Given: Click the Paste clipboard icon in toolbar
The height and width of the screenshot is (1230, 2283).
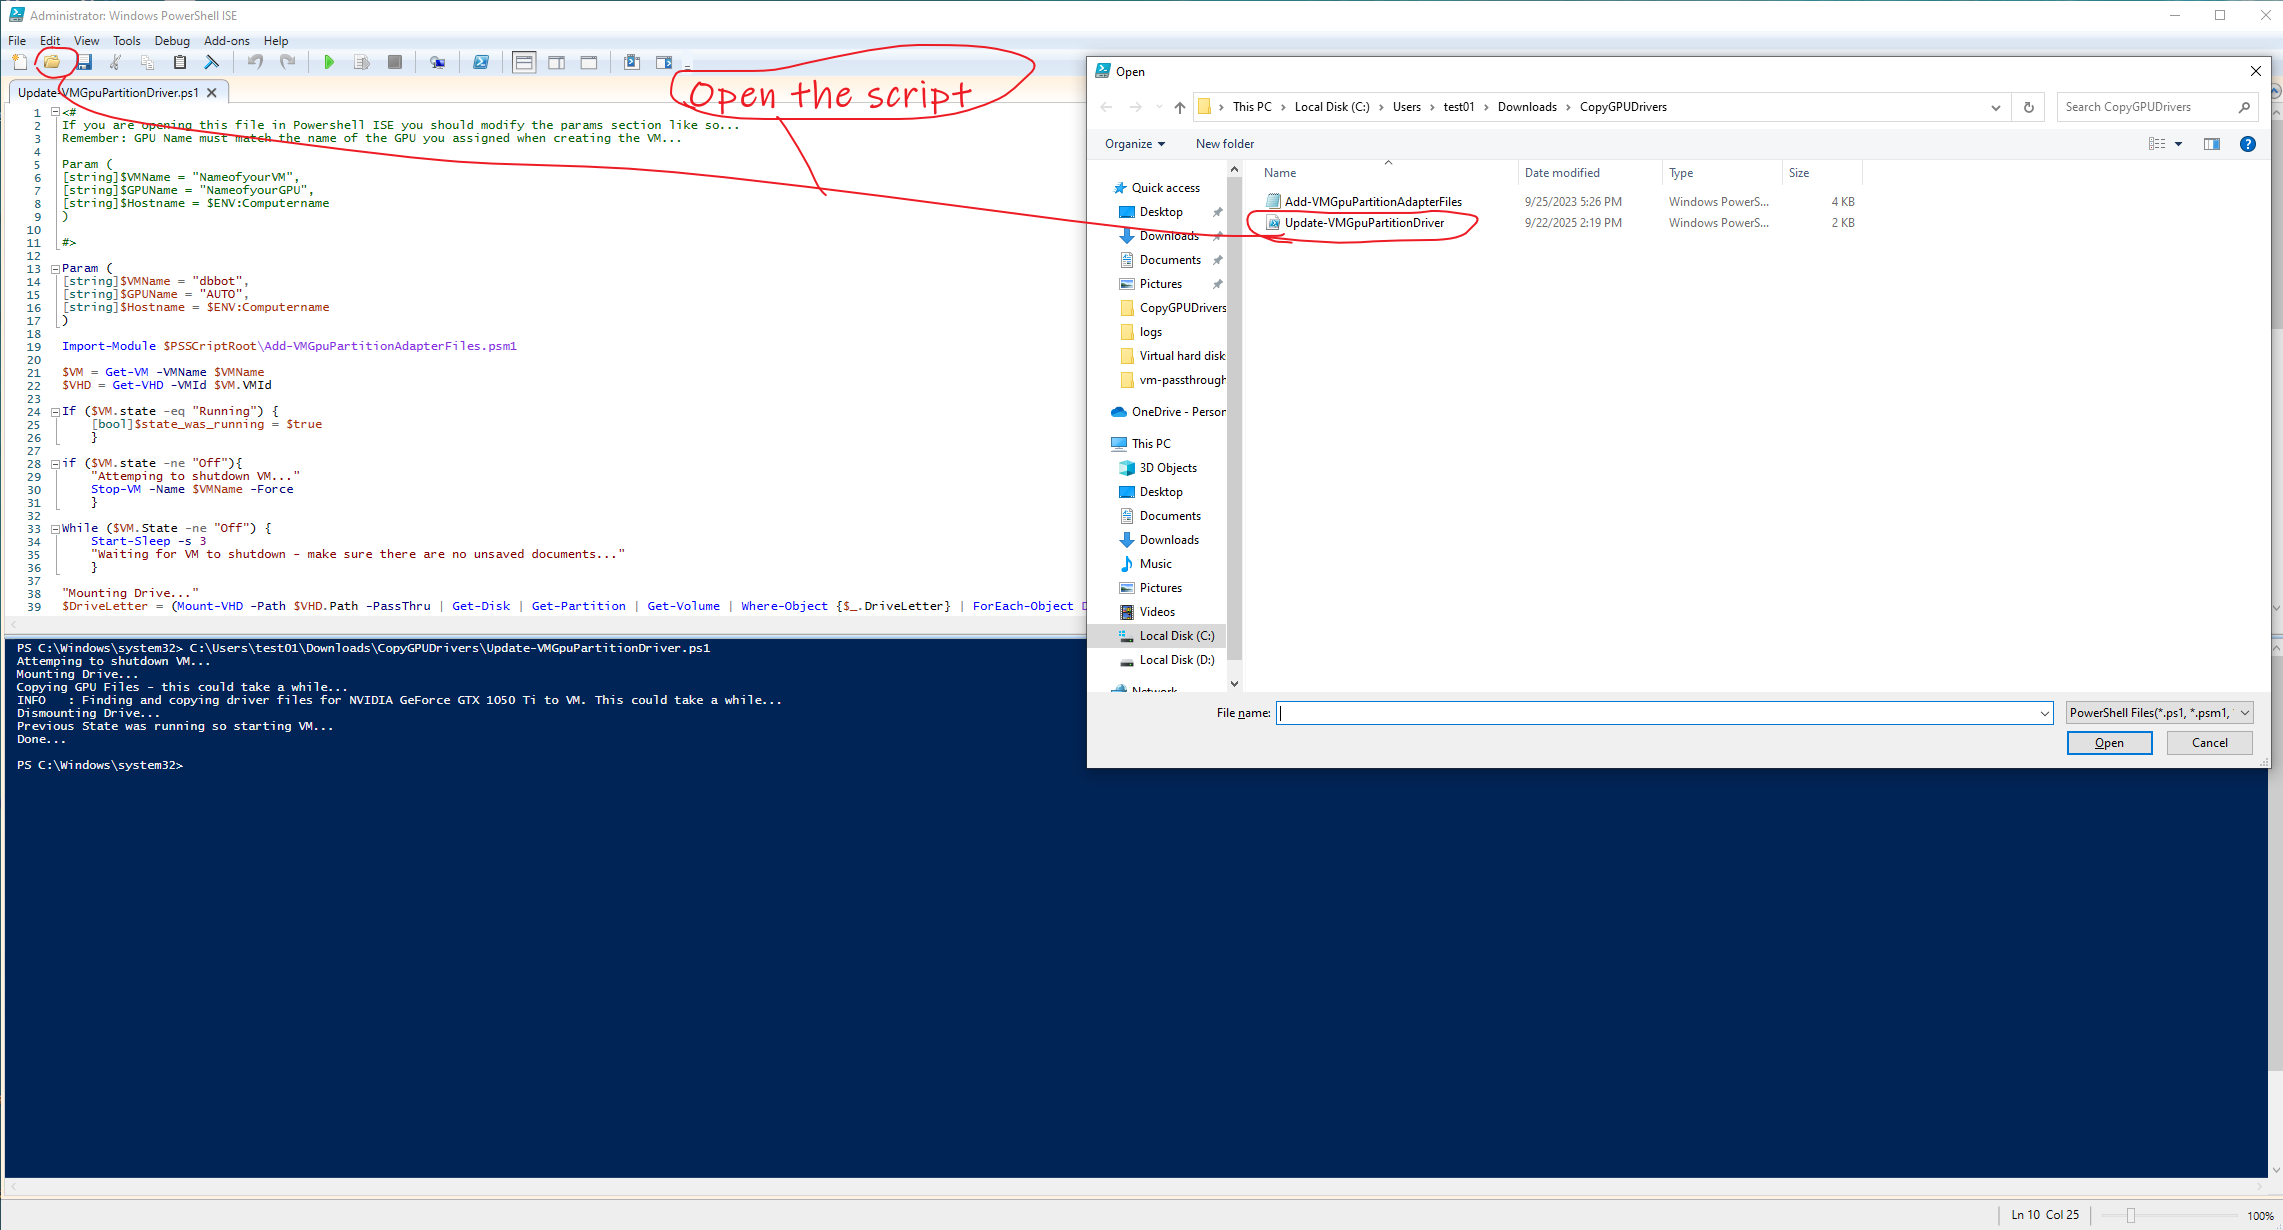Looking at the screenshot, I should 180,62.
